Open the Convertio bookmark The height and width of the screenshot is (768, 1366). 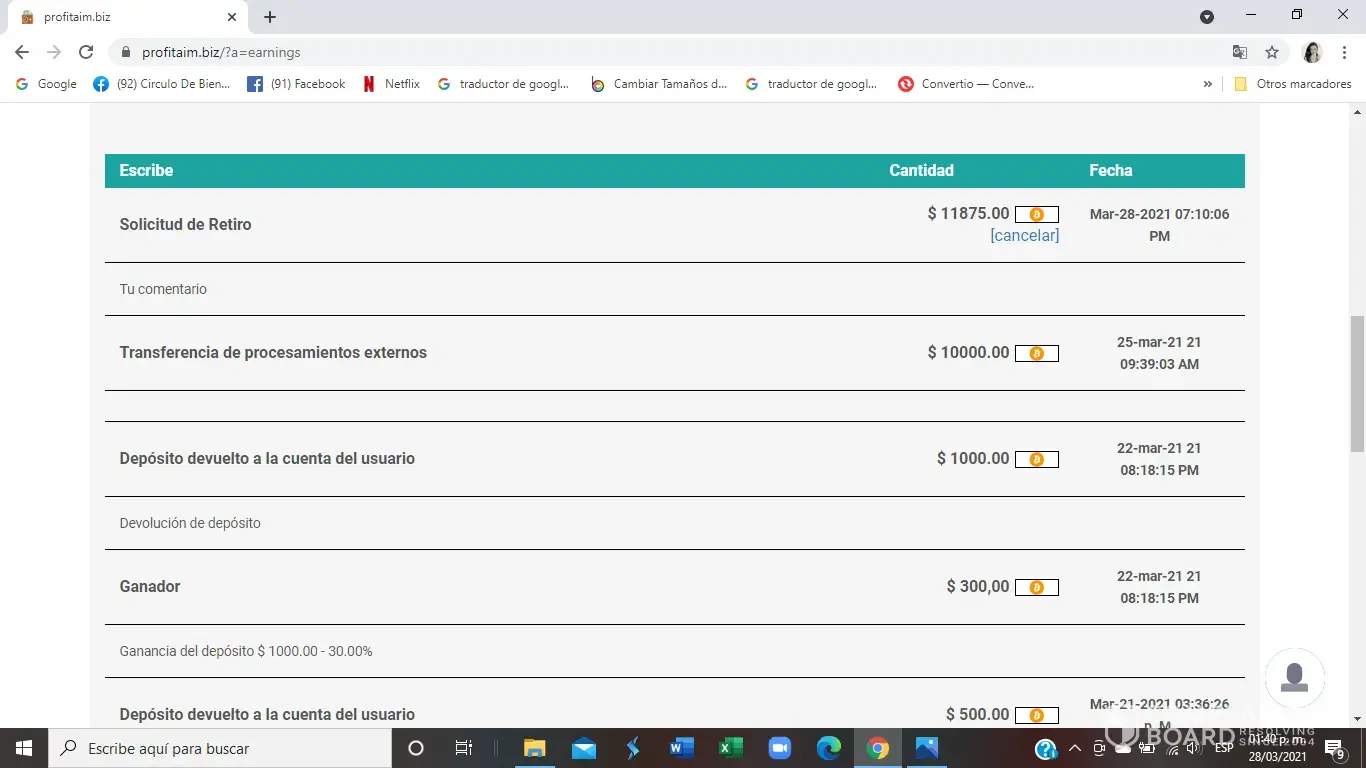click(967, 84)
